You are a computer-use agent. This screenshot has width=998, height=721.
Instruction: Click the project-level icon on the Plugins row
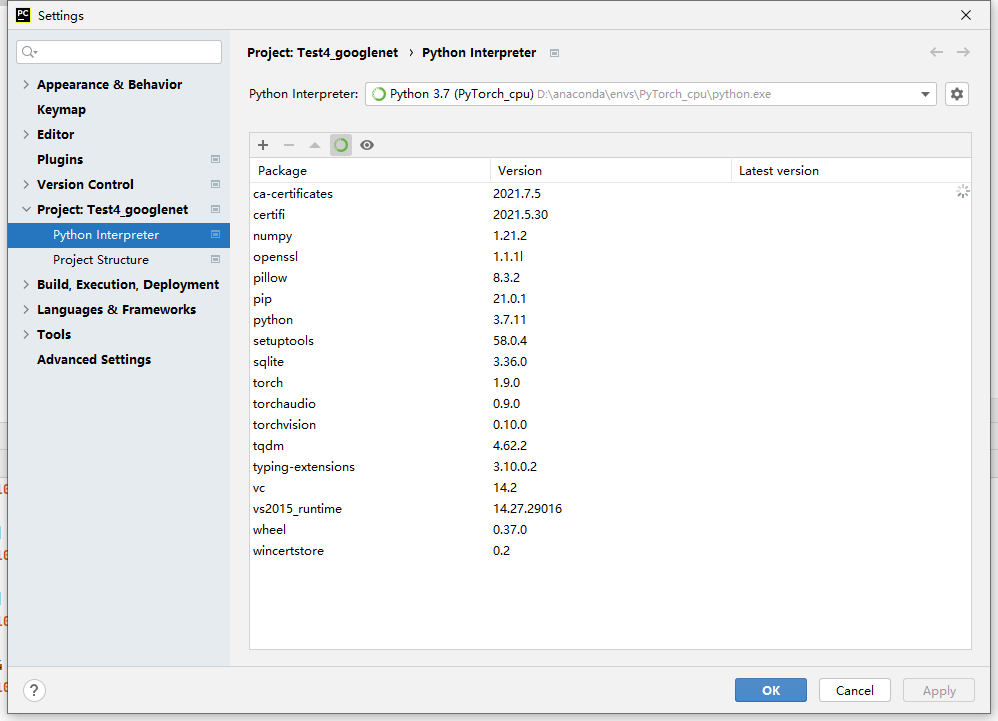[215, 159]
